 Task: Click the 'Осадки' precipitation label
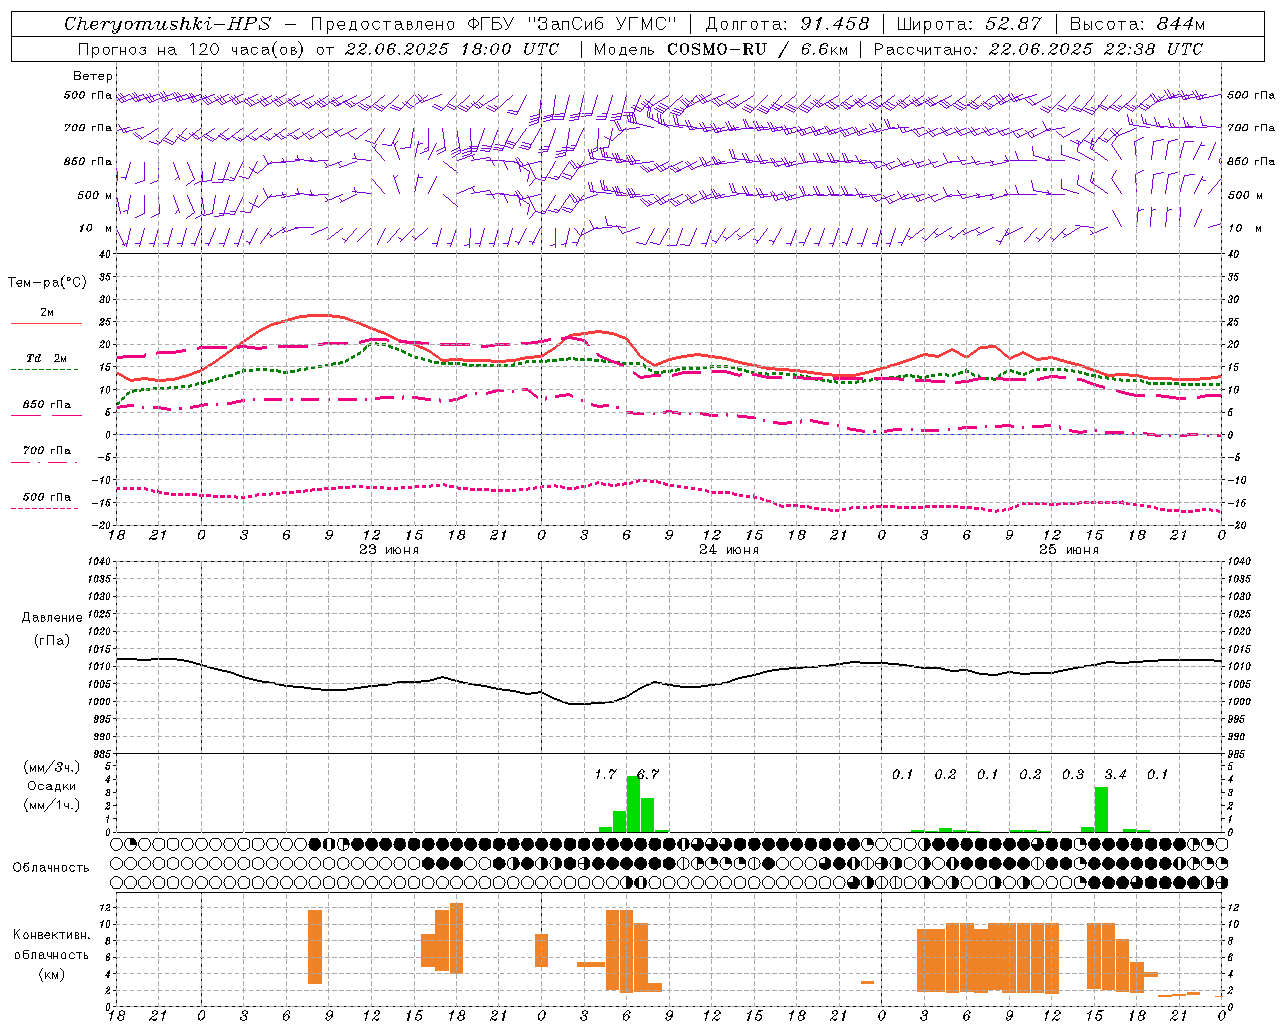[x=51, y=786]
